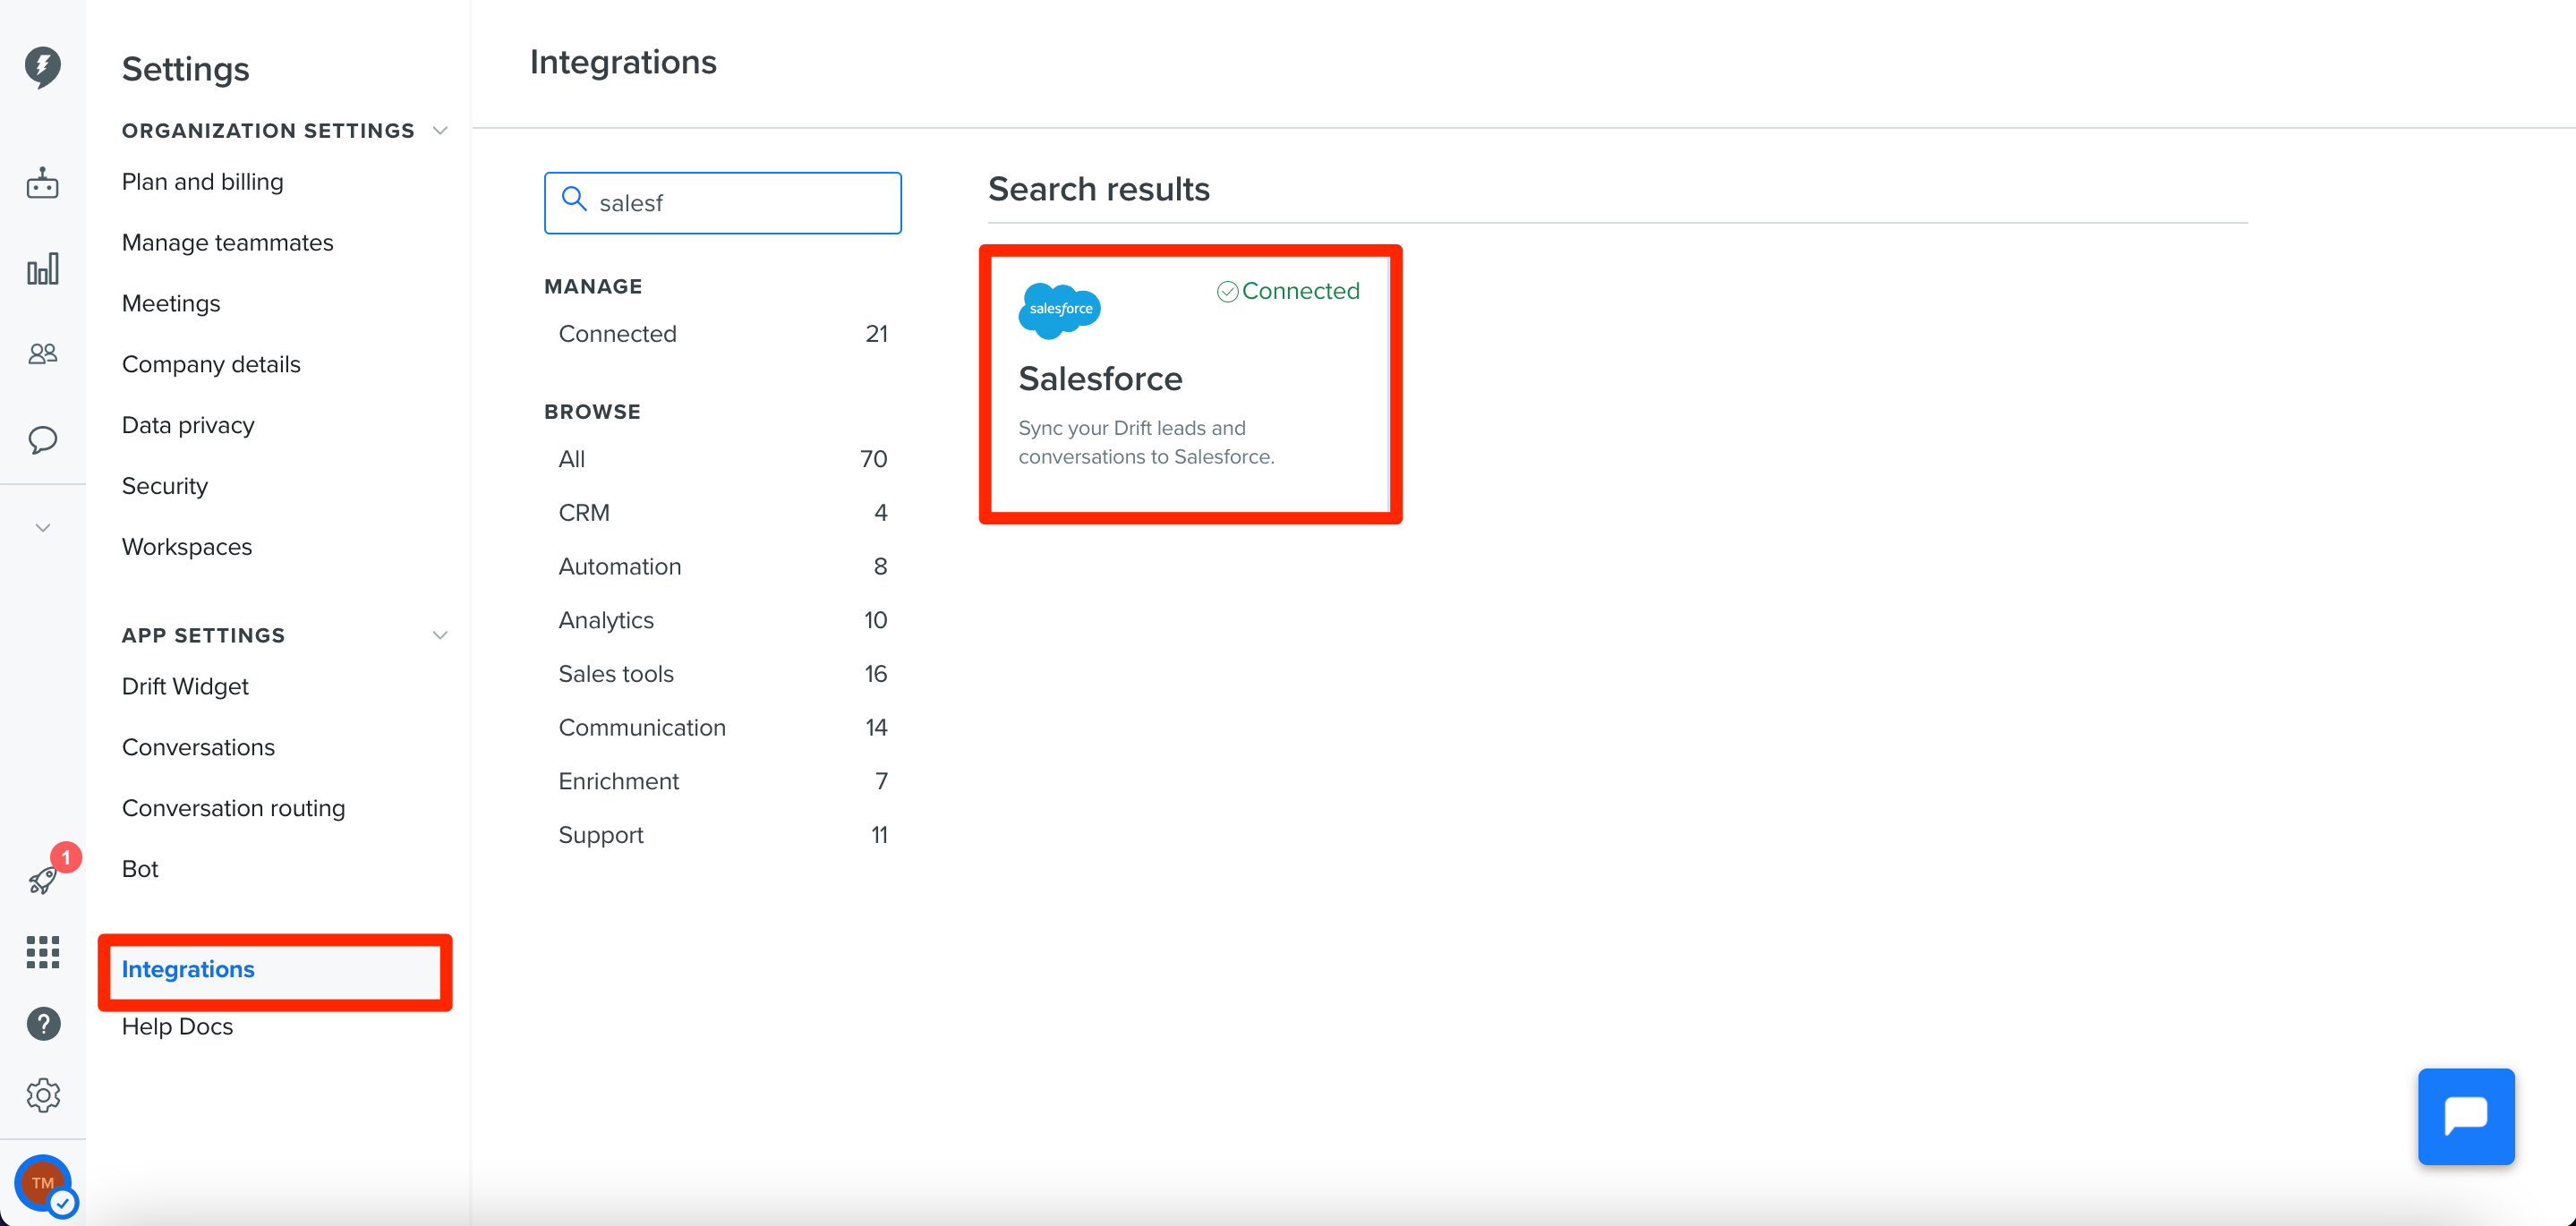Browse Analytics integrations
Image resolution: width=2576 pixels, height=1226 pixels.
[722, 621]
